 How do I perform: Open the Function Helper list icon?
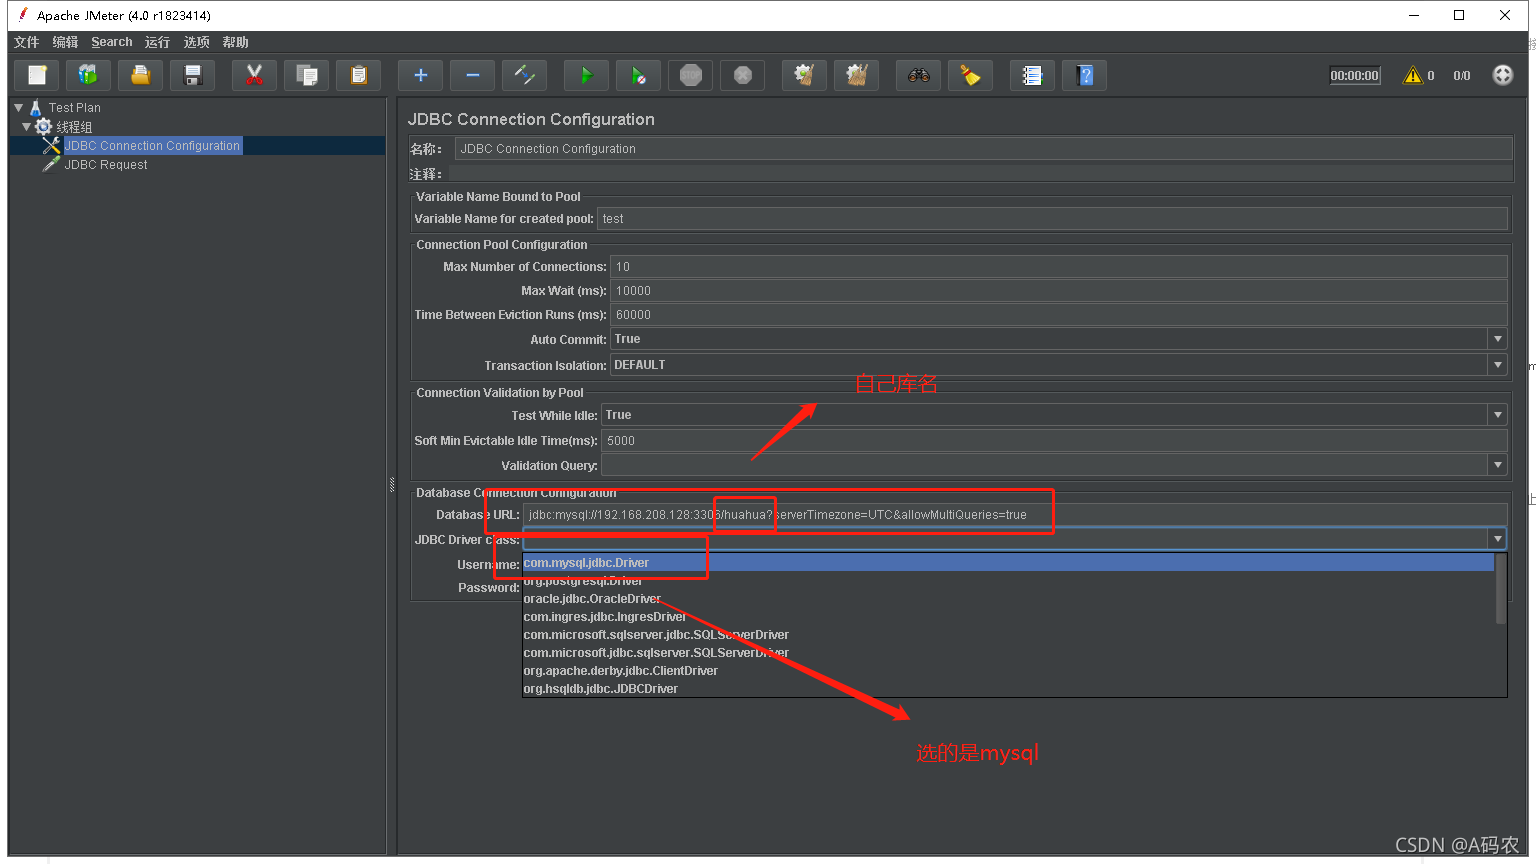coord(1033,75)
